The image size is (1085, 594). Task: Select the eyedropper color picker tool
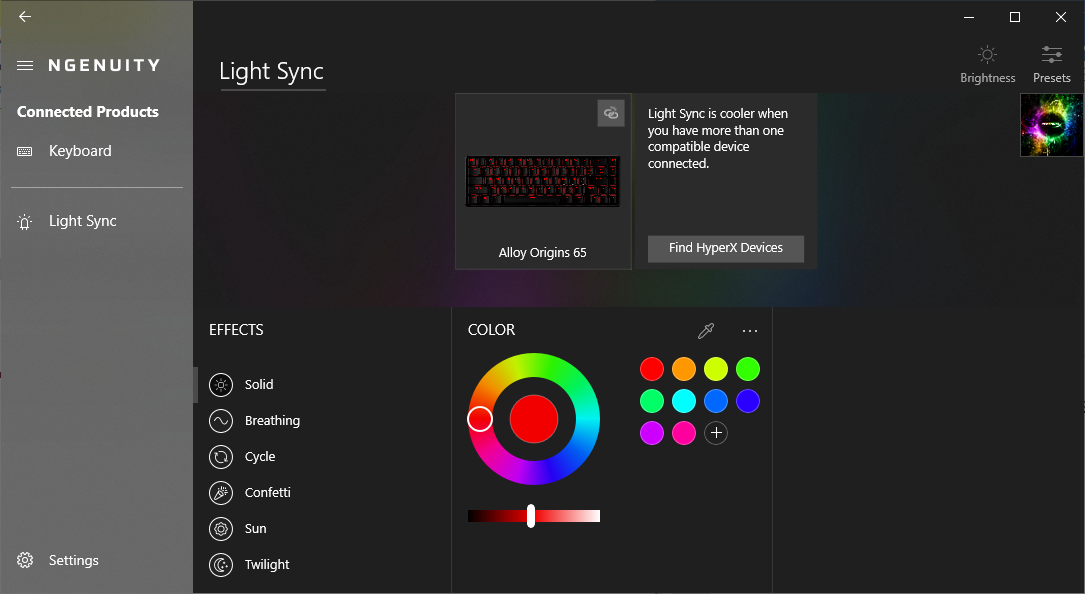[706, 331]
